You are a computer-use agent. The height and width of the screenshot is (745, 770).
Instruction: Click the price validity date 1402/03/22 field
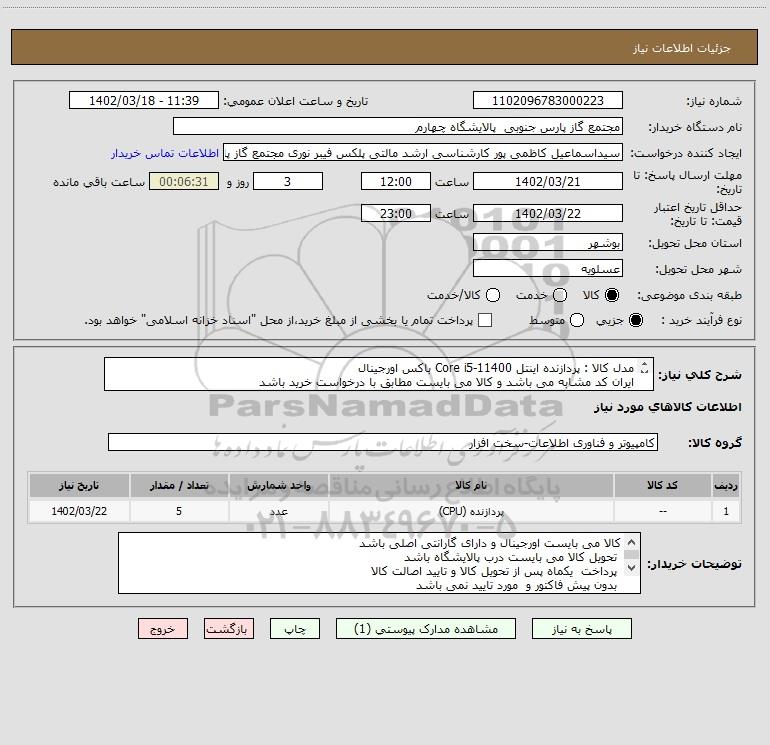coord(548,213)
